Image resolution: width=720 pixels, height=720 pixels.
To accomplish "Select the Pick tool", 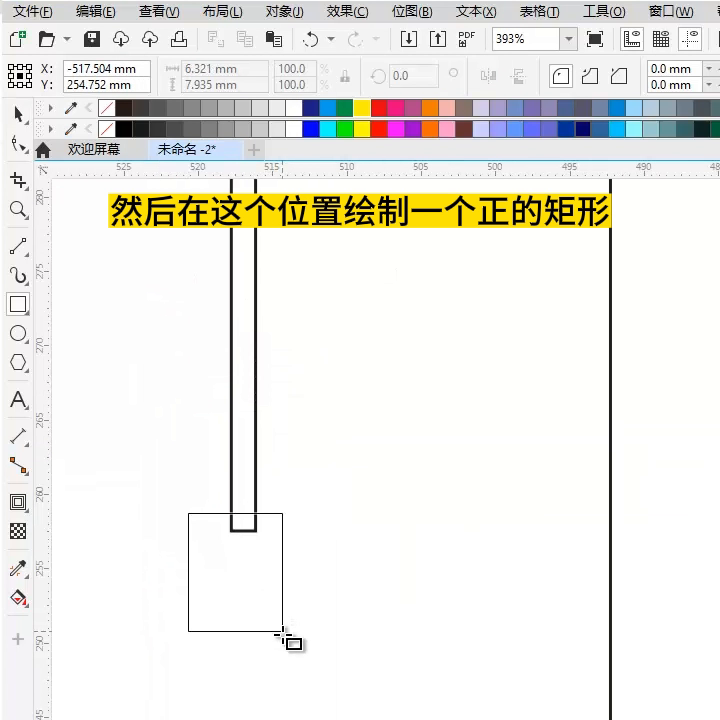I will pyautogui.click(x=18, y=115).
